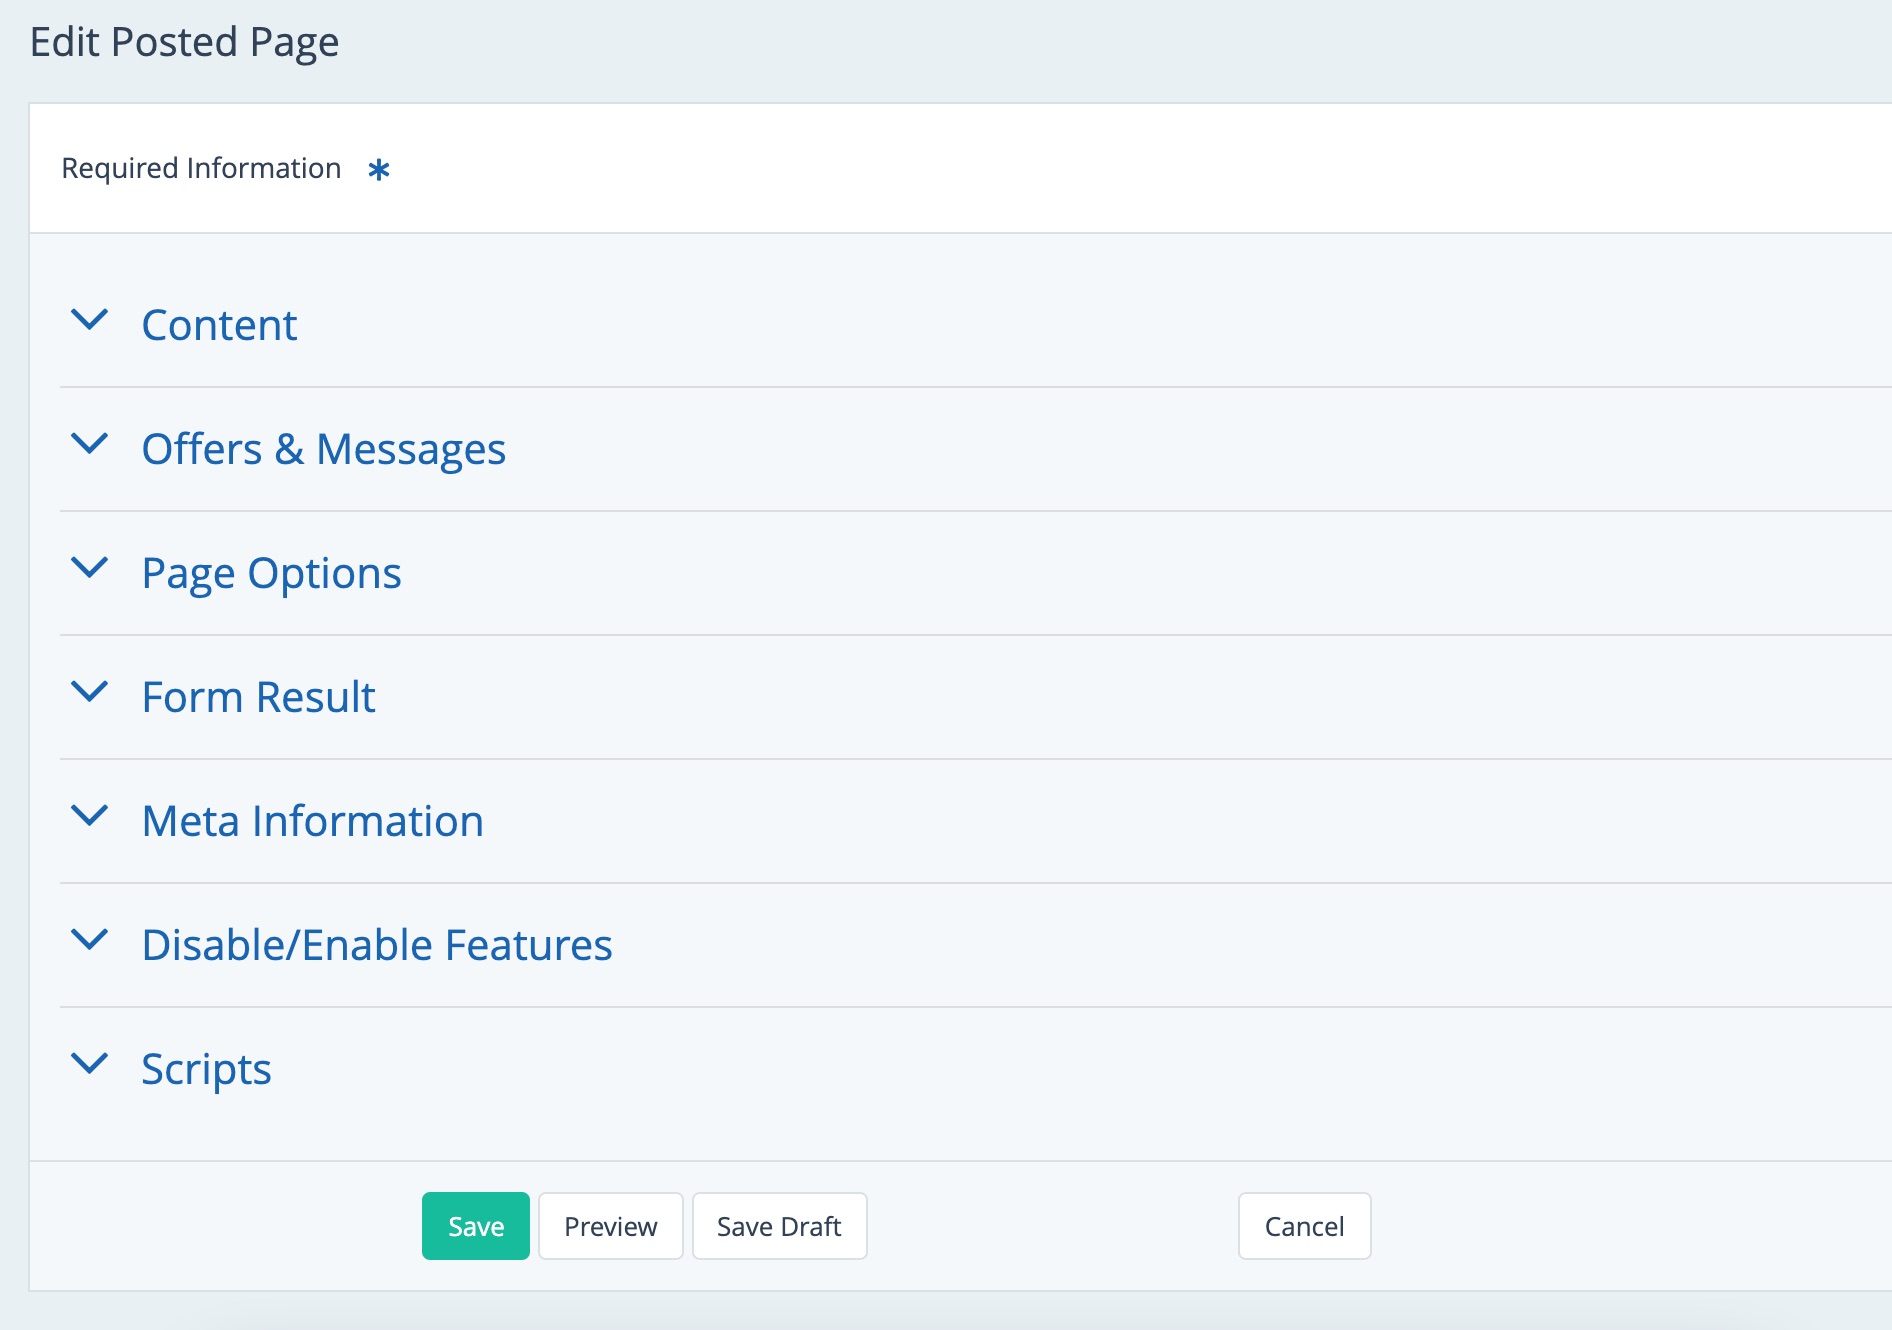This screenshot has width=1892, height=1330.
Task: Click the chevron beside Form Result
Action: 90,692
